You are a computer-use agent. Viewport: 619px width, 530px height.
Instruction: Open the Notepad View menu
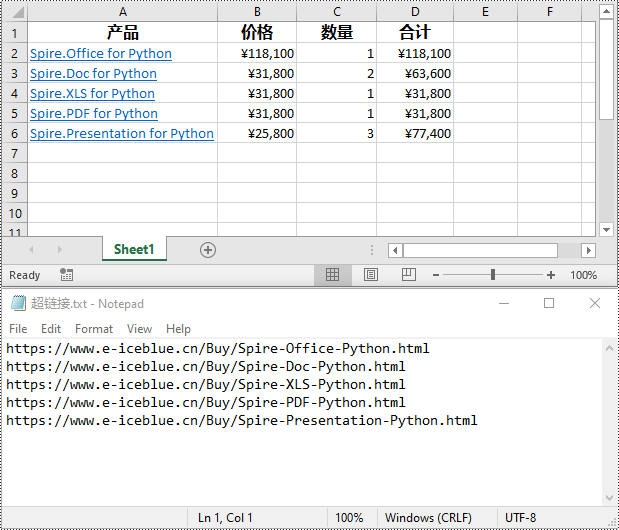139,329
